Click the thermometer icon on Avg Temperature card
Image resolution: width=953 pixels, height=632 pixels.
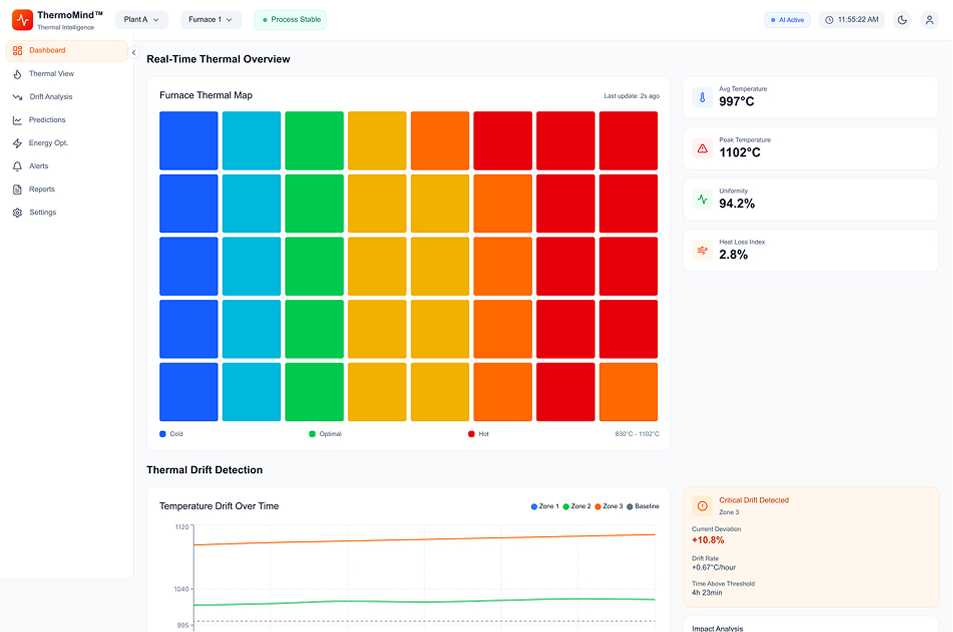click(702, 98)
